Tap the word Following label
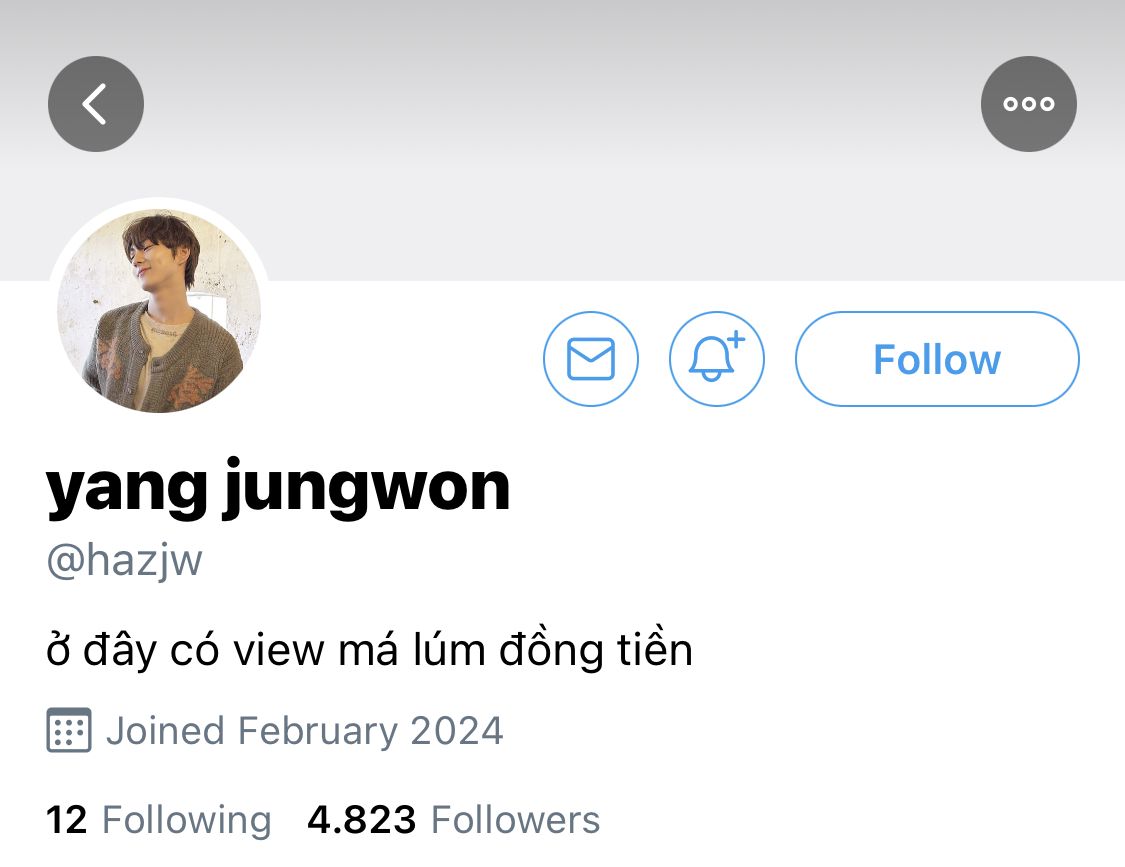 [187, 820]
